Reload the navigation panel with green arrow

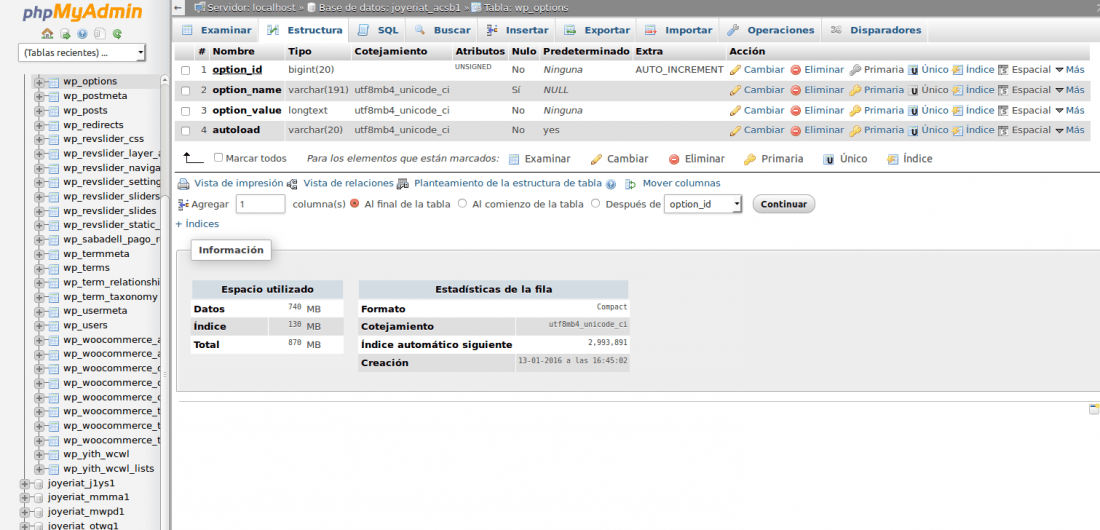[x=117, y=34]
